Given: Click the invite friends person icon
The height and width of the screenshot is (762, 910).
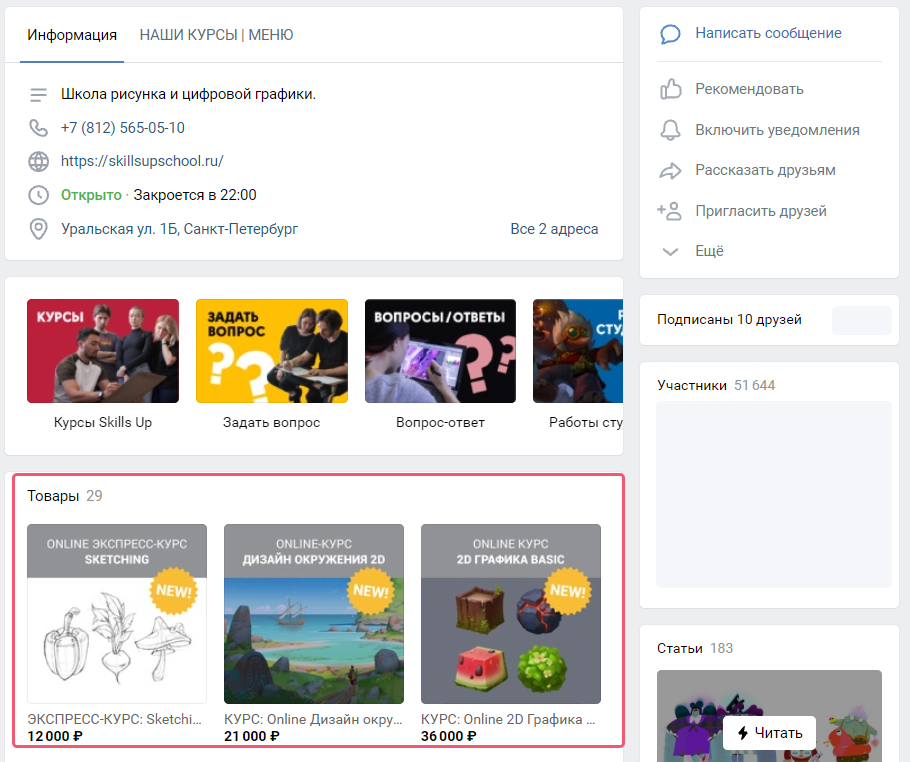Looking at the screenshot, I should [669, 211].
